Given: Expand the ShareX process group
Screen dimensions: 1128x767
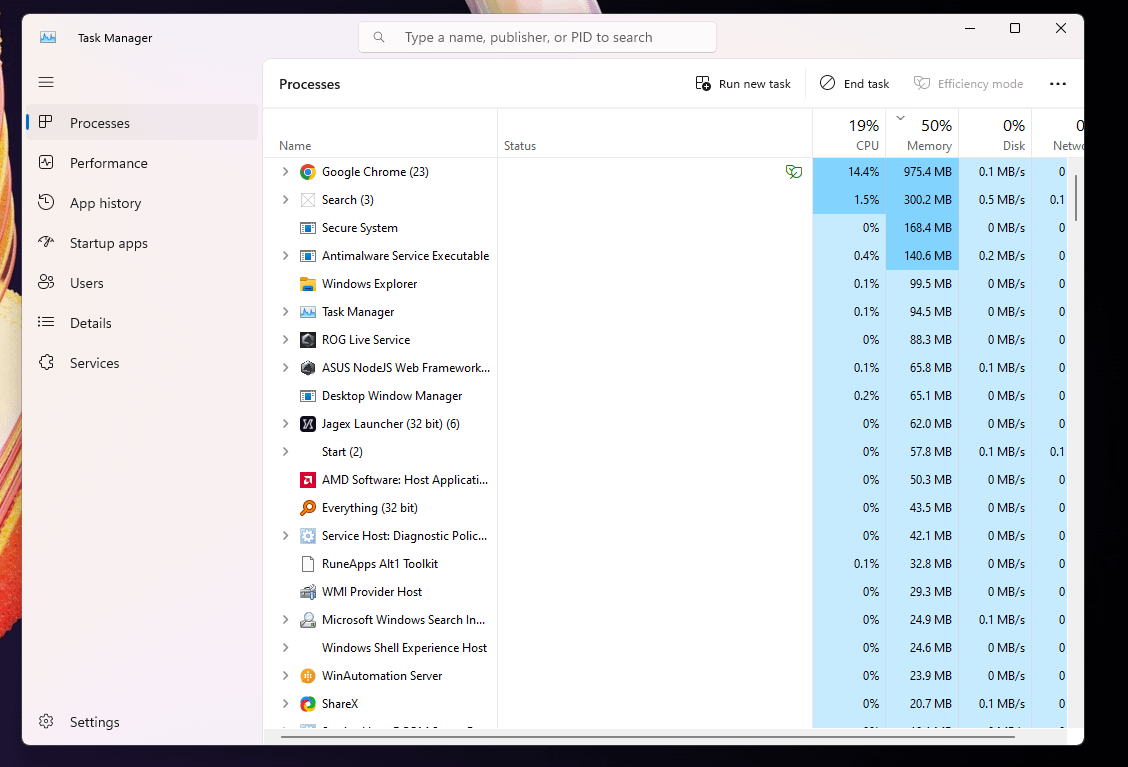Looking at the screenshot, I should (286, 704).
